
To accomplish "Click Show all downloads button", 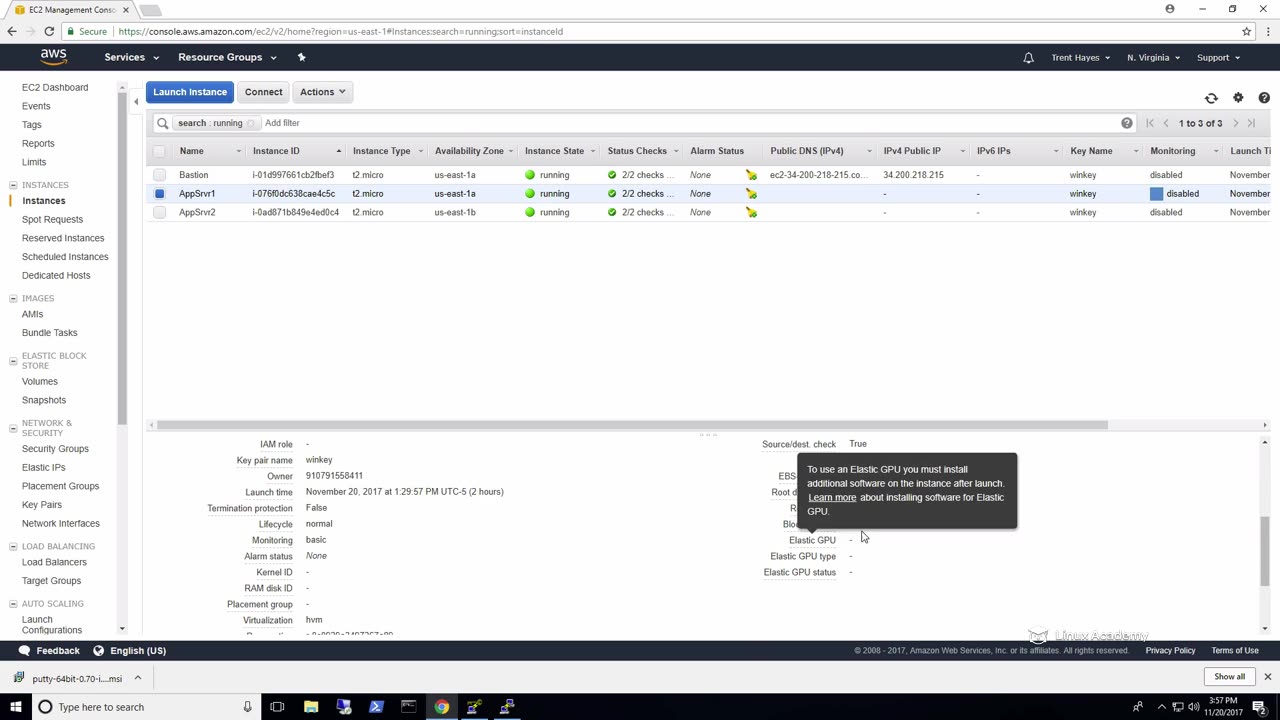I will pos(1229,677).
